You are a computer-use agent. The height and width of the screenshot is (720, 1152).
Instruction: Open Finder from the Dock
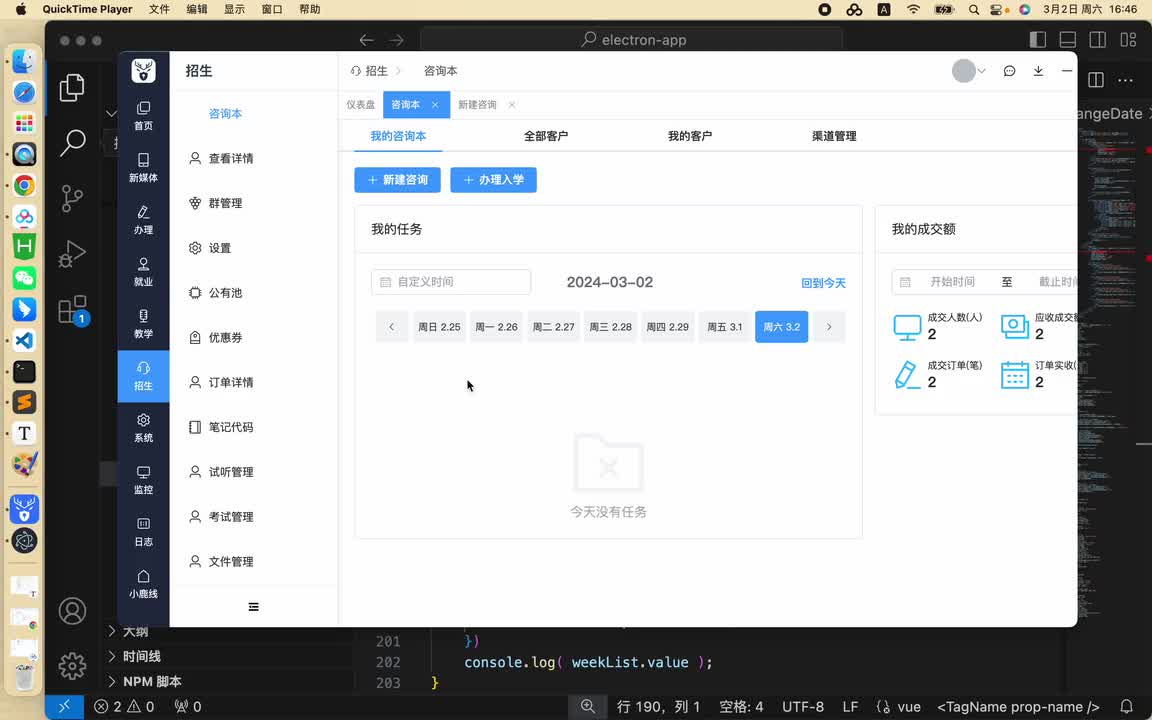pos(24,62)
